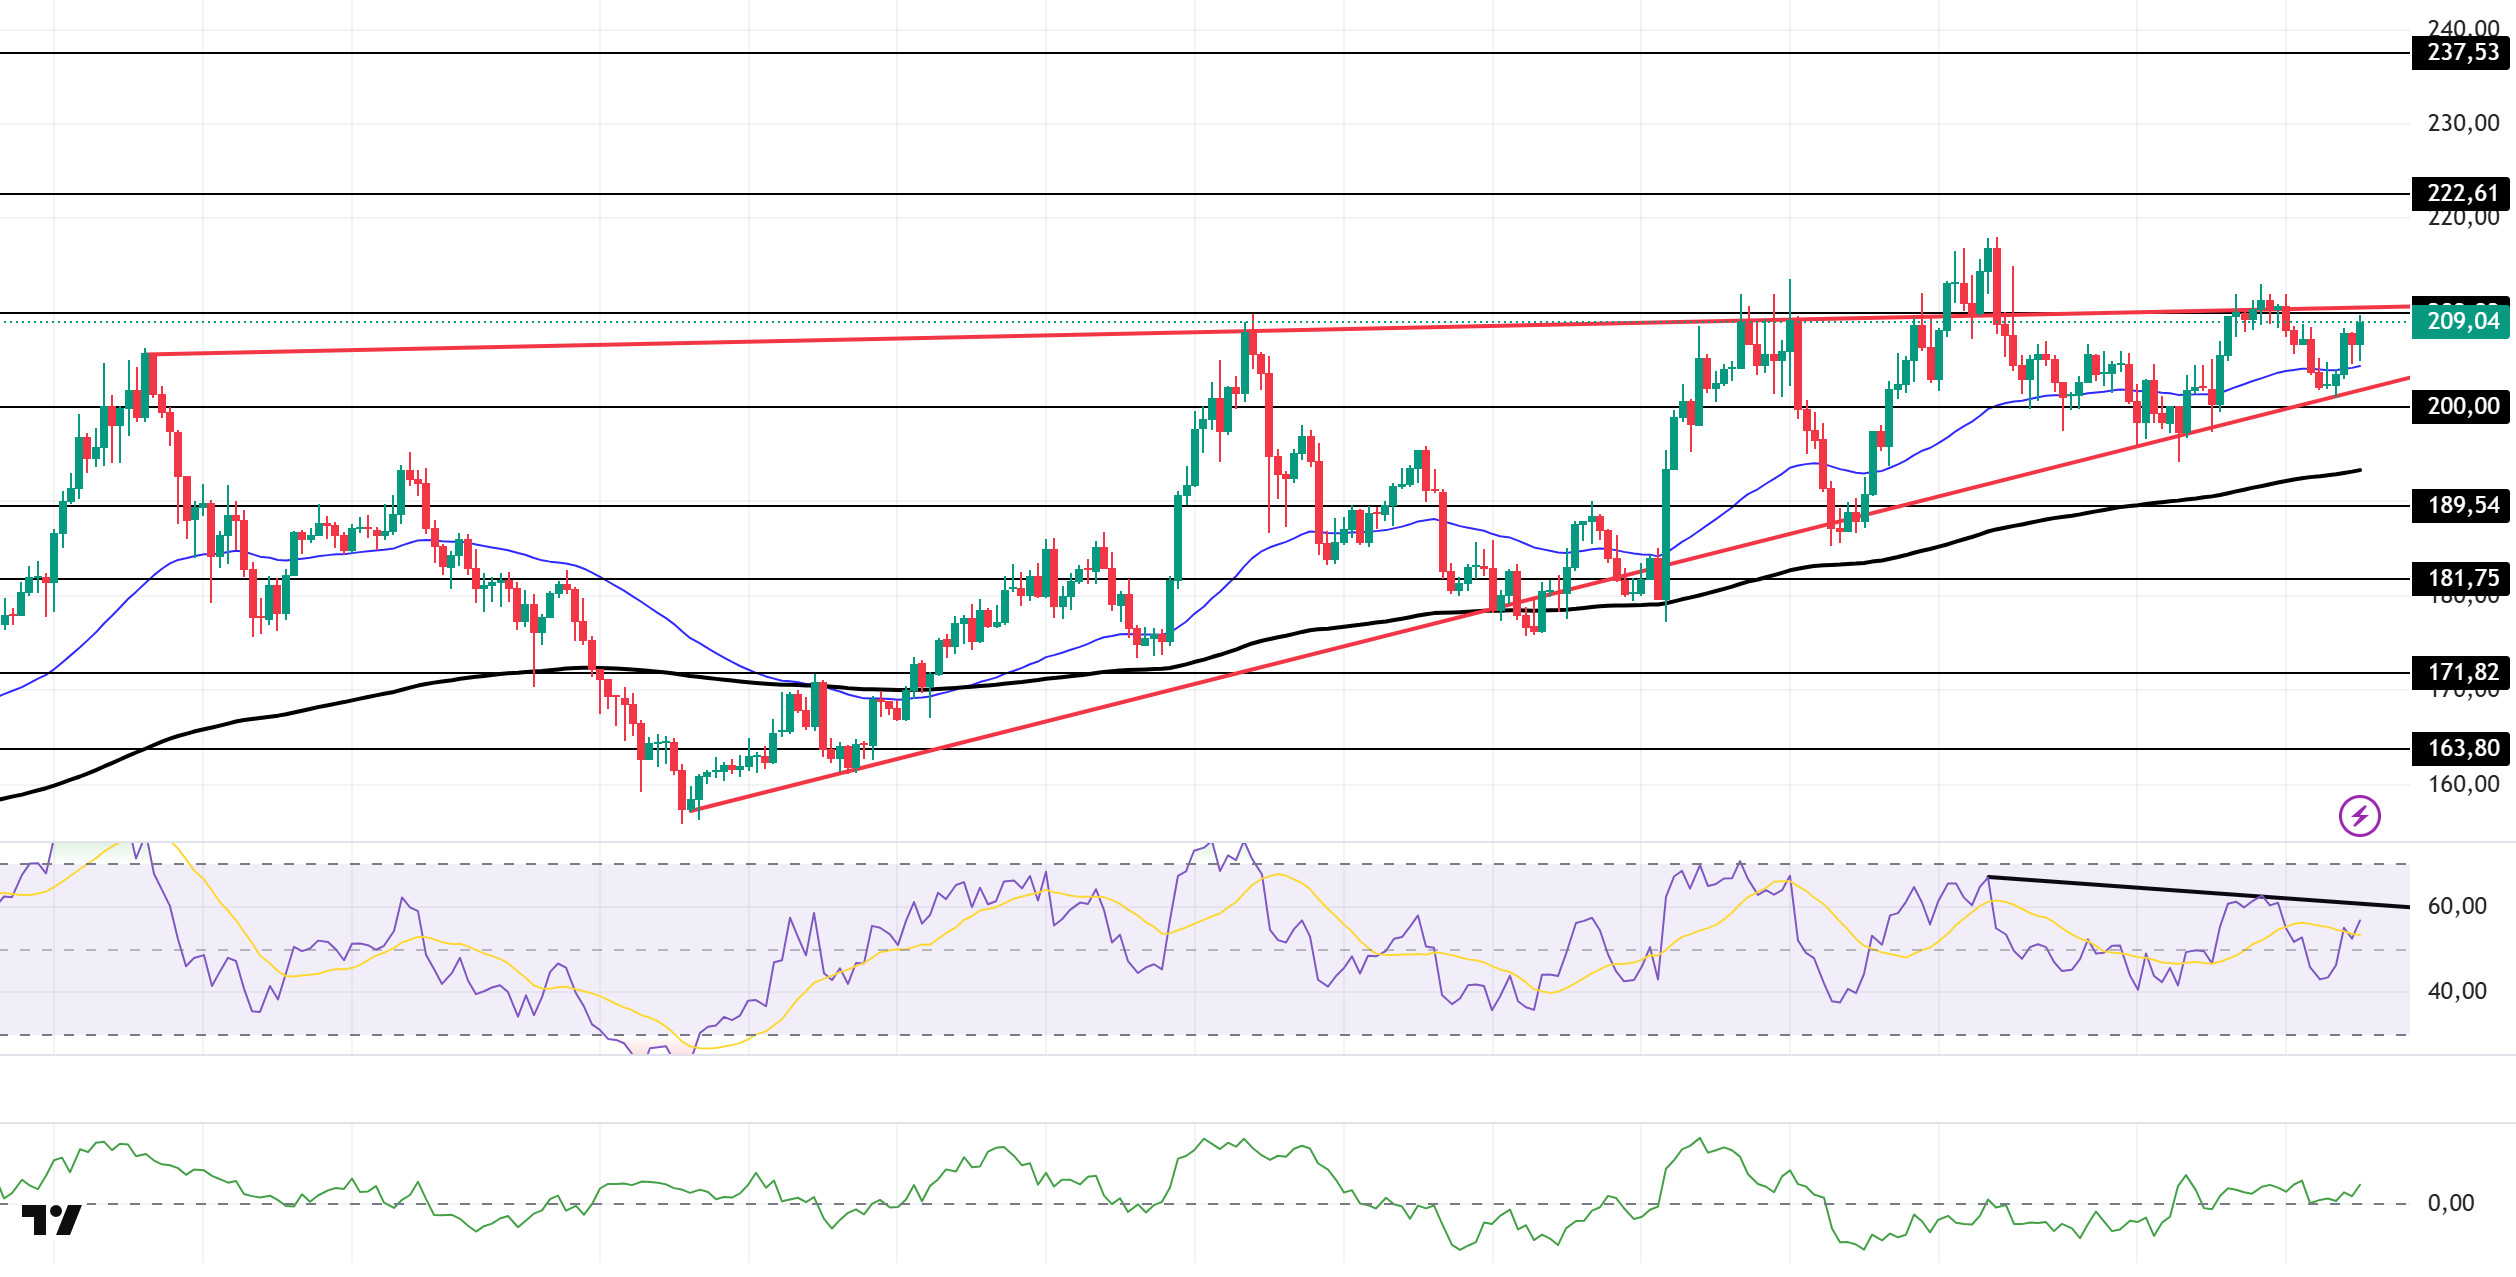This screenshot has height=1277, width=2516.
Task: Select the 222,61 price level label
Action: click(x=2461, y=193)
